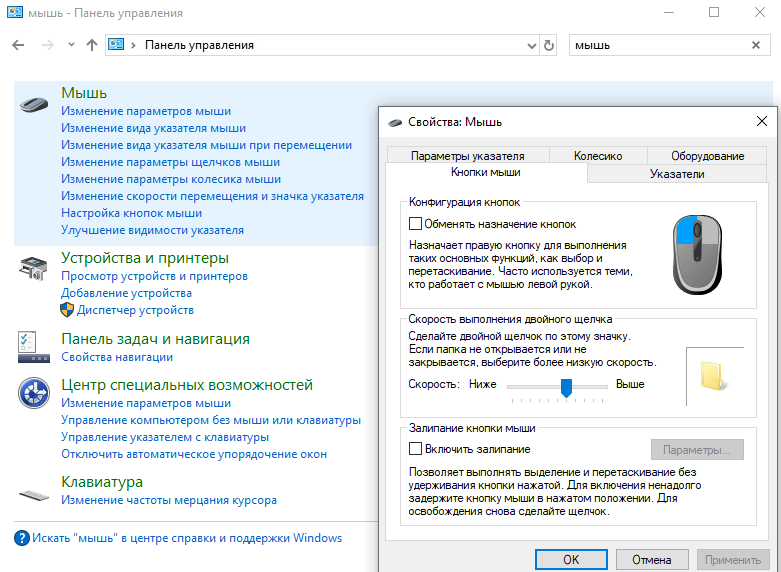Click the Отмена button

[652, 560]
